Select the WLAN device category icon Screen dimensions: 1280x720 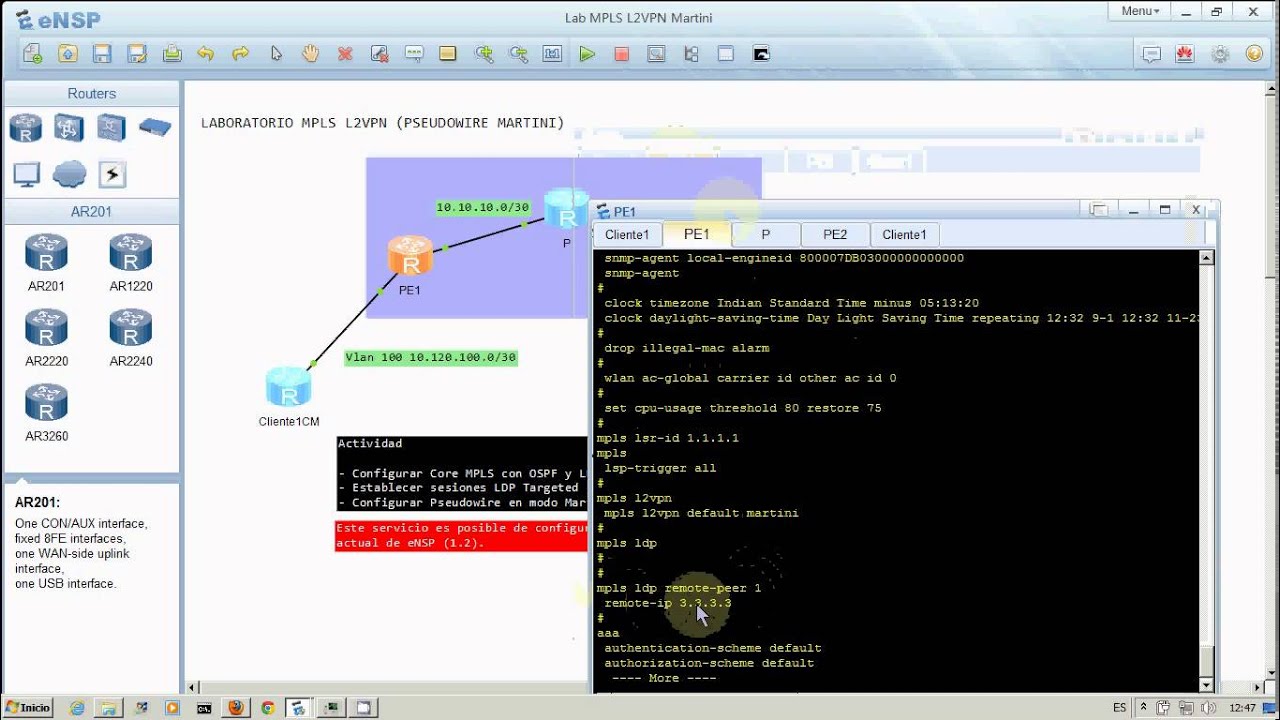tap(112, 128)
